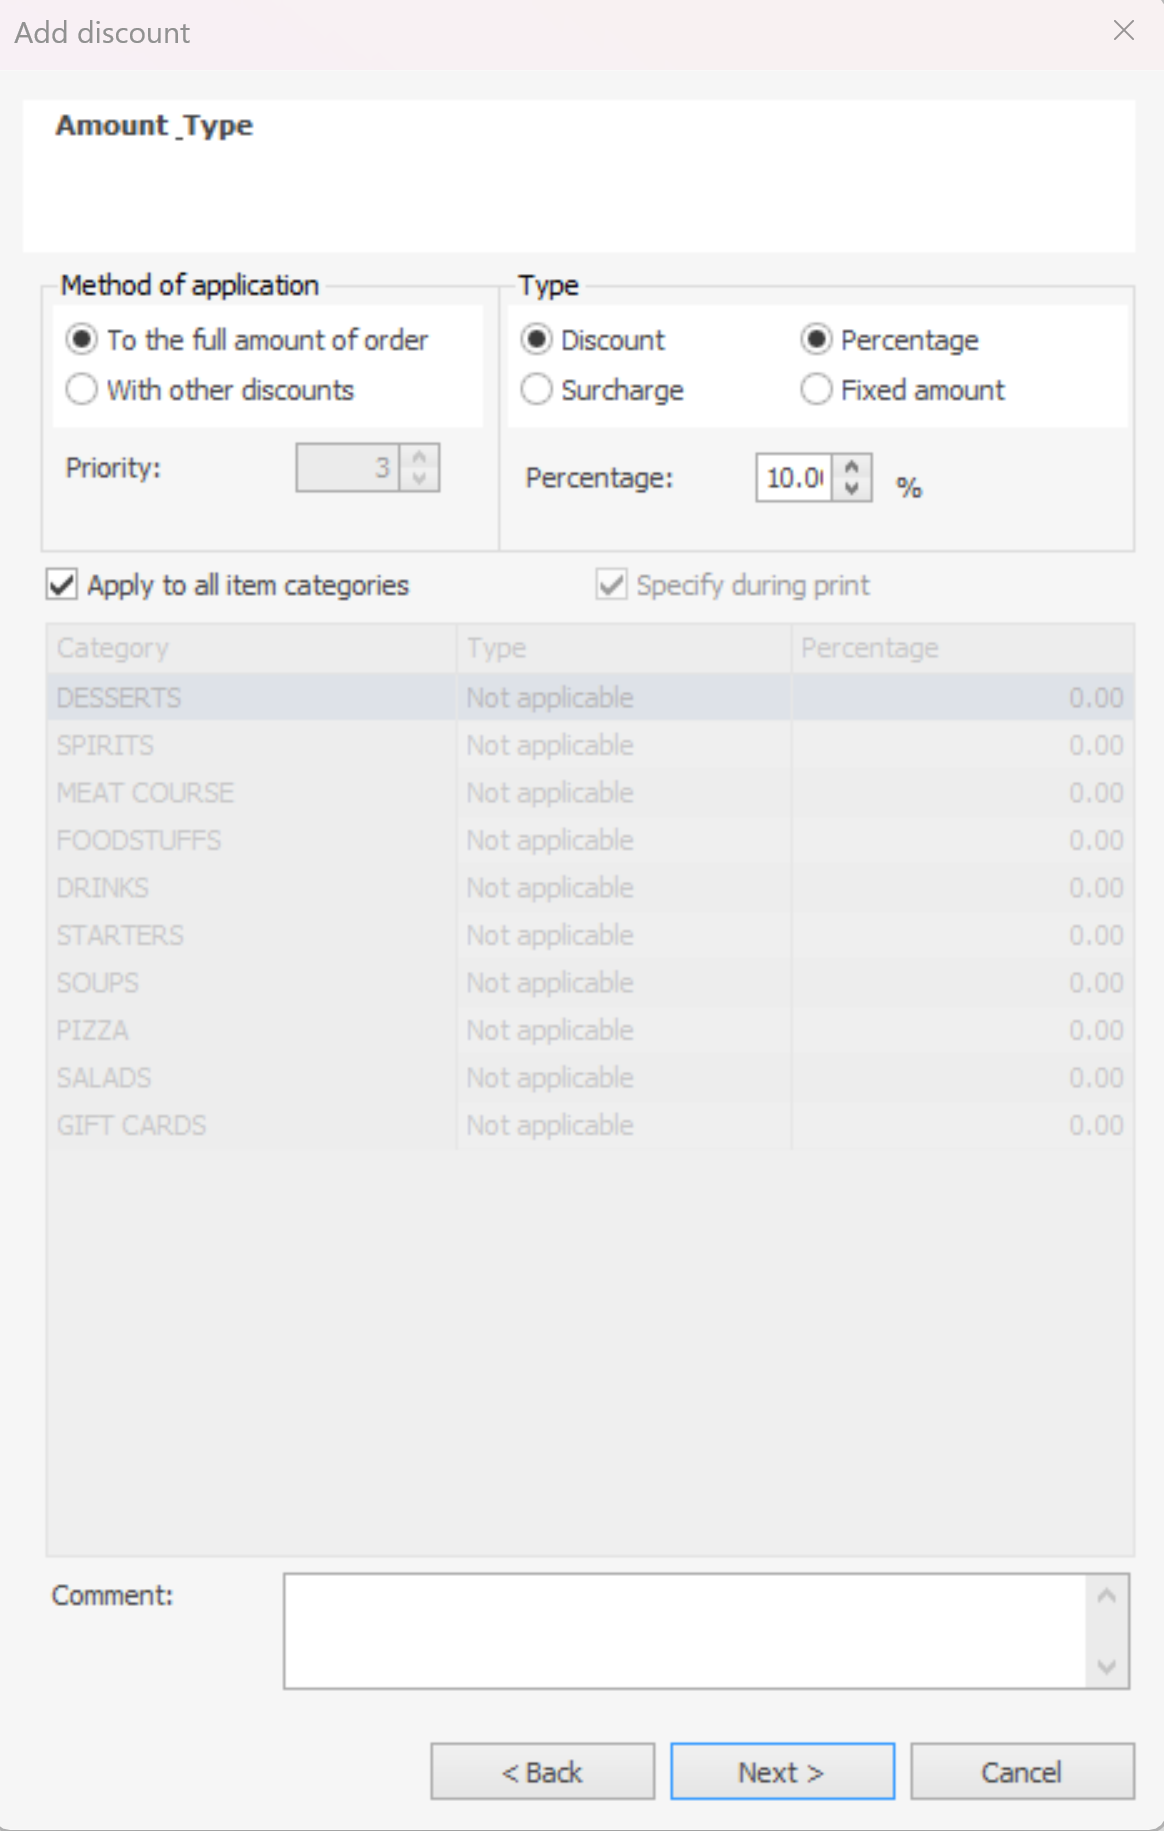Click the Category column header

[x=250, y=648]
